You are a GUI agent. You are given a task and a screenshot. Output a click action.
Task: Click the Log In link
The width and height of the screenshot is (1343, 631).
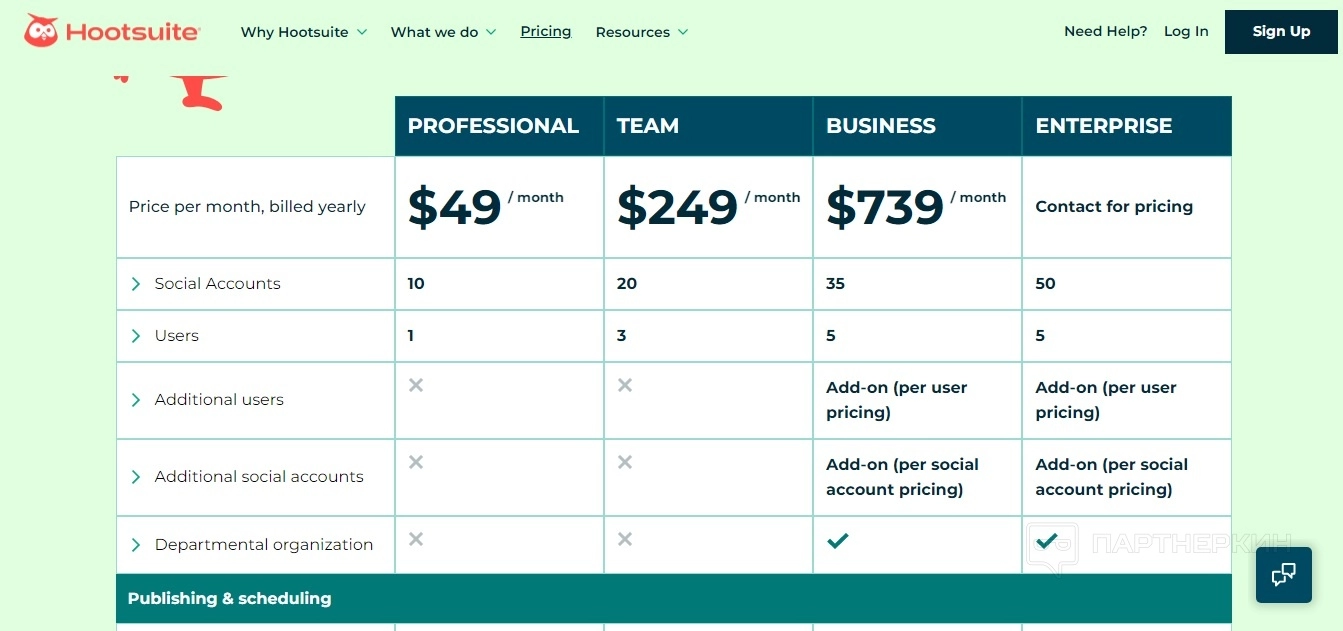click(1186, 32)
